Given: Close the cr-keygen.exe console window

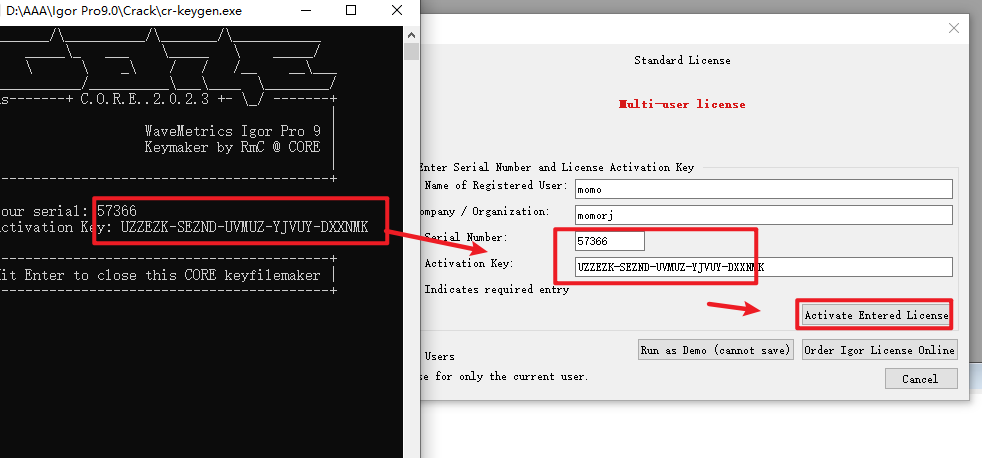Looking at the screenshot, I should click(x=396, y=11).
